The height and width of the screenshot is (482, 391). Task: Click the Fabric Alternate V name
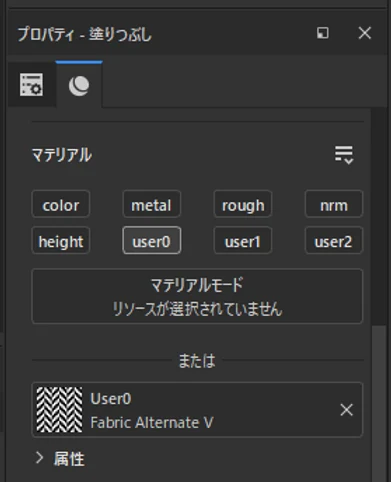pyautogui.click(x=151, y=422)
